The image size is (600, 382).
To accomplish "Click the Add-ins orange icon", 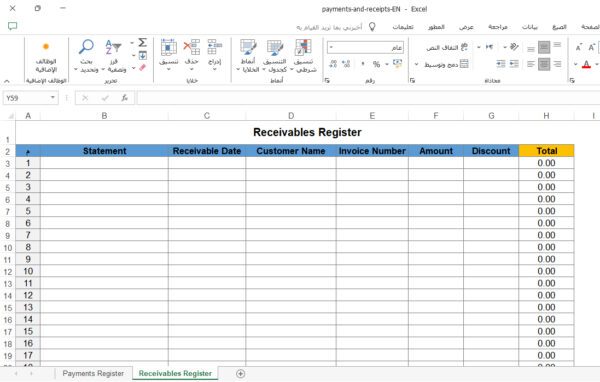I will coord(46,47).
